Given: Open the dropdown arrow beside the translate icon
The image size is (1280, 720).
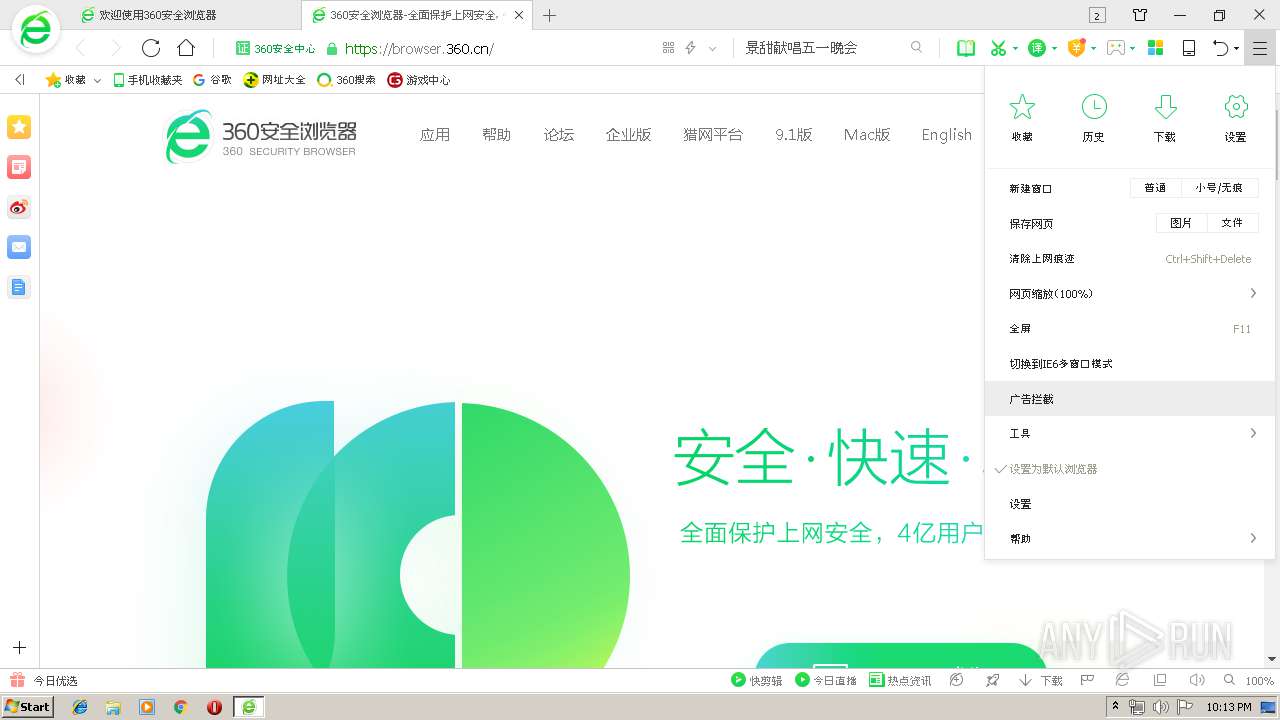Looking at the screenshot, I should pyautogui.click(x=1054, y=48).
